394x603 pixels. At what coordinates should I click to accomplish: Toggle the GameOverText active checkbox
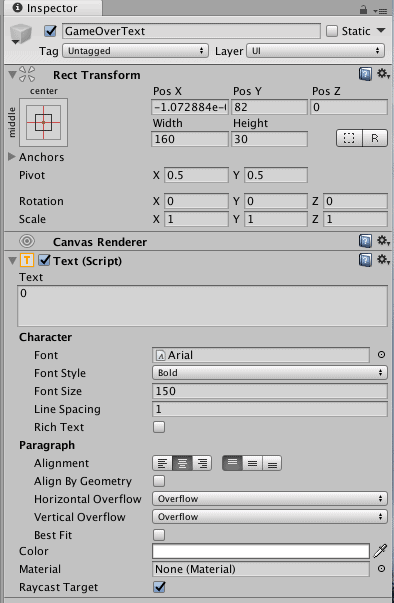point(50,31)
